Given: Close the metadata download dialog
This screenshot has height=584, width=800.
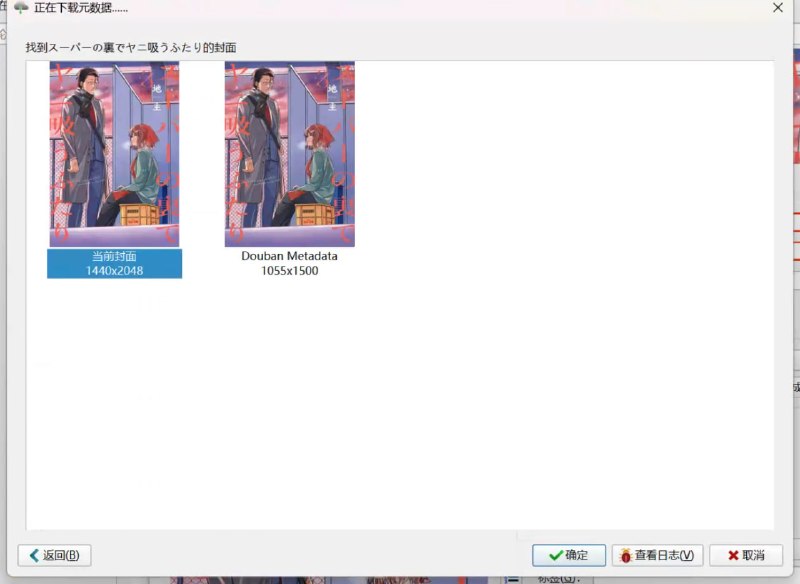Looking at the screenshot, I should click(778, 8).
